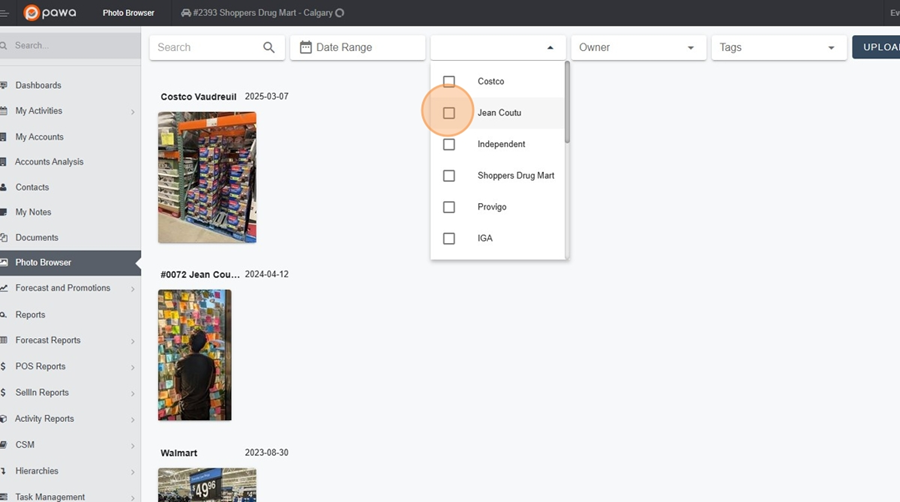Screen dimensions: 900x502
Task: Click the refresh circle icon after Calgary
Action: [340, 13]
